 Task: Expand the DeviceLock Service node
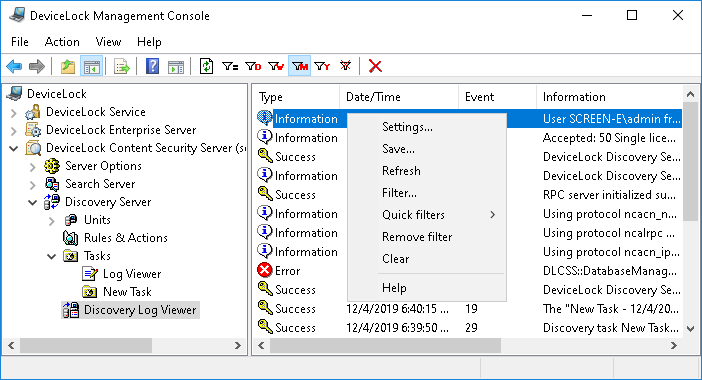[14, 113]
